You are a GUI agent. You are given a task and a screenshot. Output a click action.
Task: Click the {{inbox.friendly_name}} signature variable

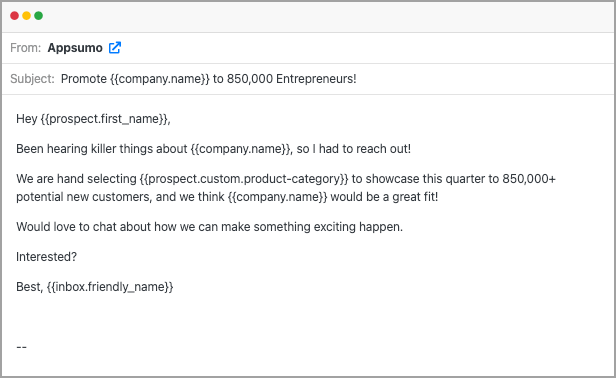[x=110, y=287]
